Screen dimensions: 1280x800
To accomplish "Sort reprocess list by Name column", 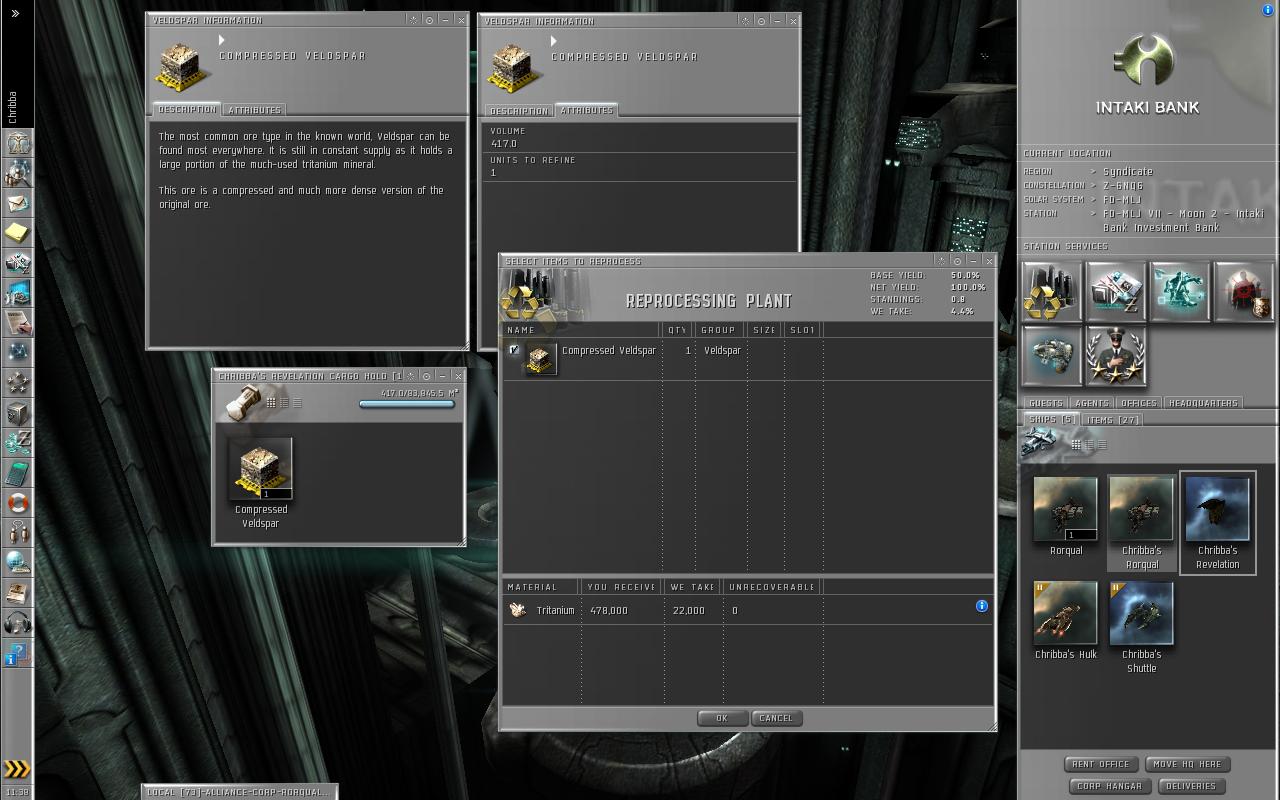I will tap(581, 330).
